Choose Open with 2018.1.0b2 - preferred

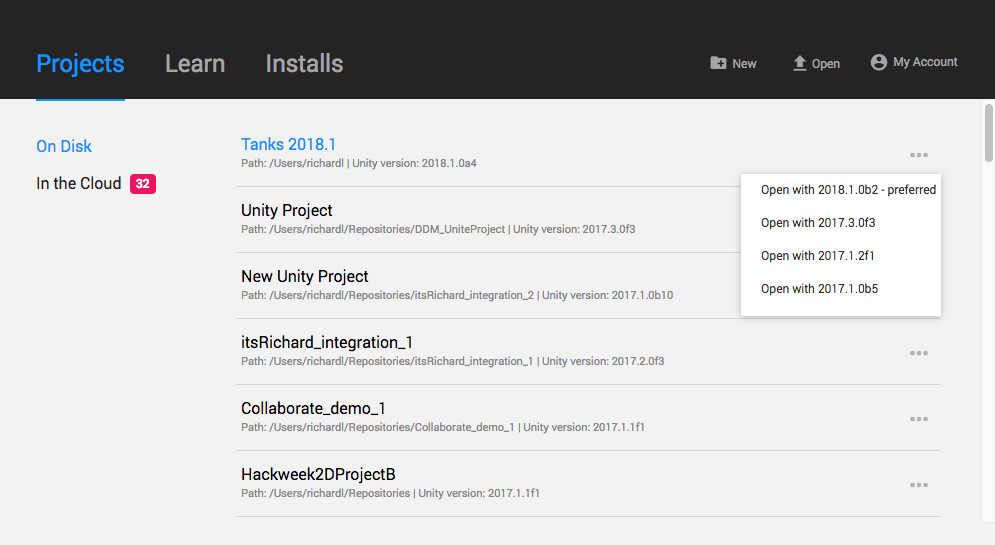point(848,190)
